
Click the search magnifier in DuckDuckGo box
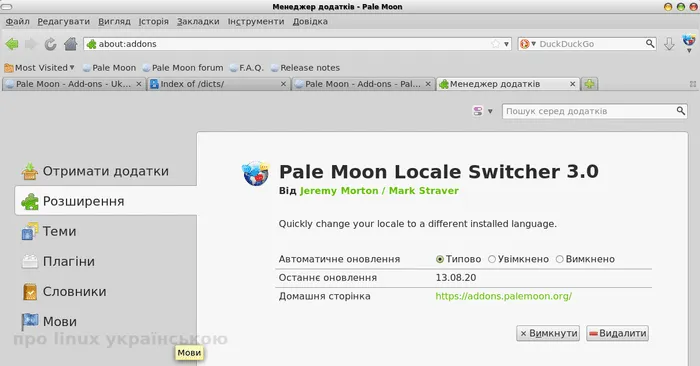[650, 43]
